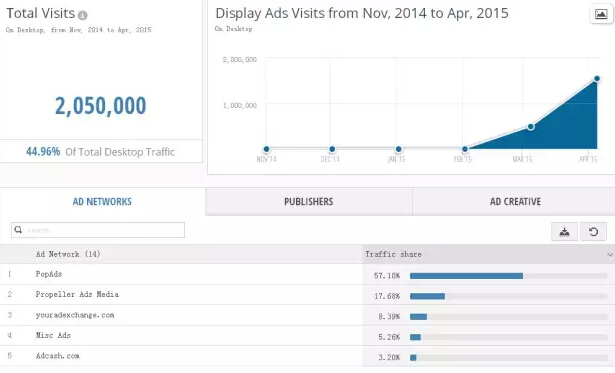The width and height of the screenshot is (615, 373).
Task: Click the search magnifier icon
Action: pyautogui.click(x=18, y=230)
